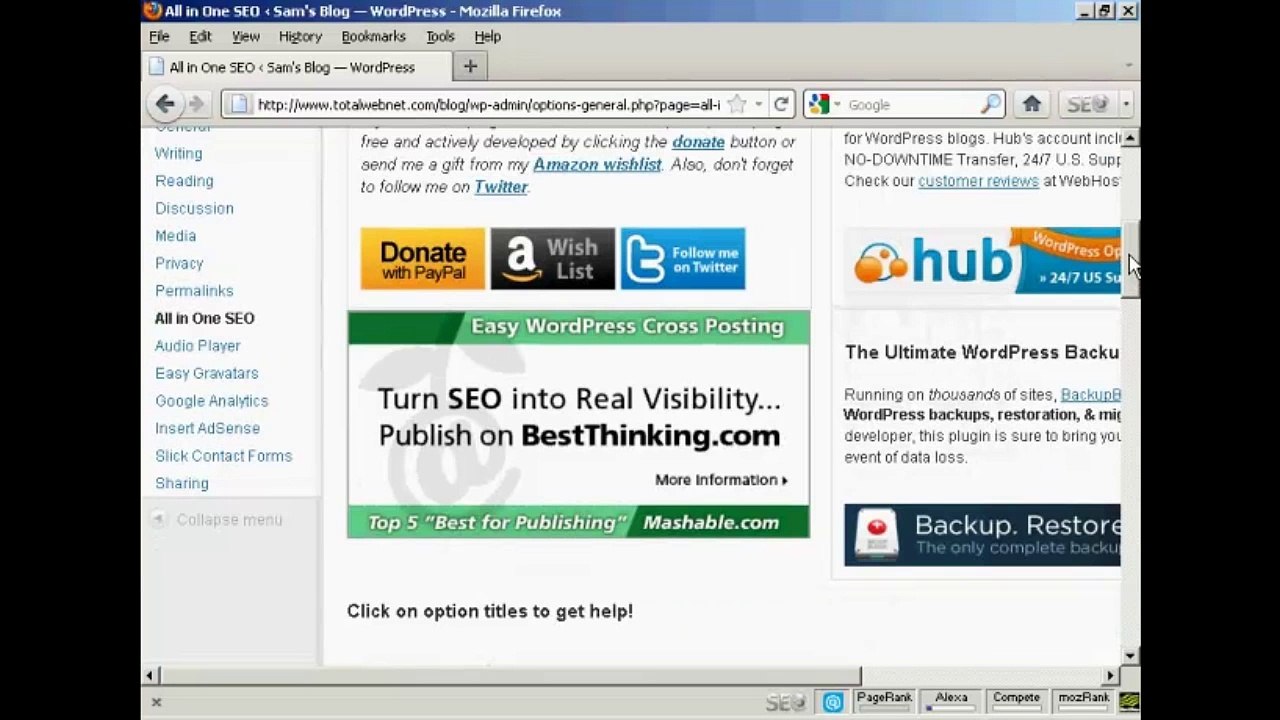Open the list all tabs dropdown
The image size is (1280, 720).
1128,66
